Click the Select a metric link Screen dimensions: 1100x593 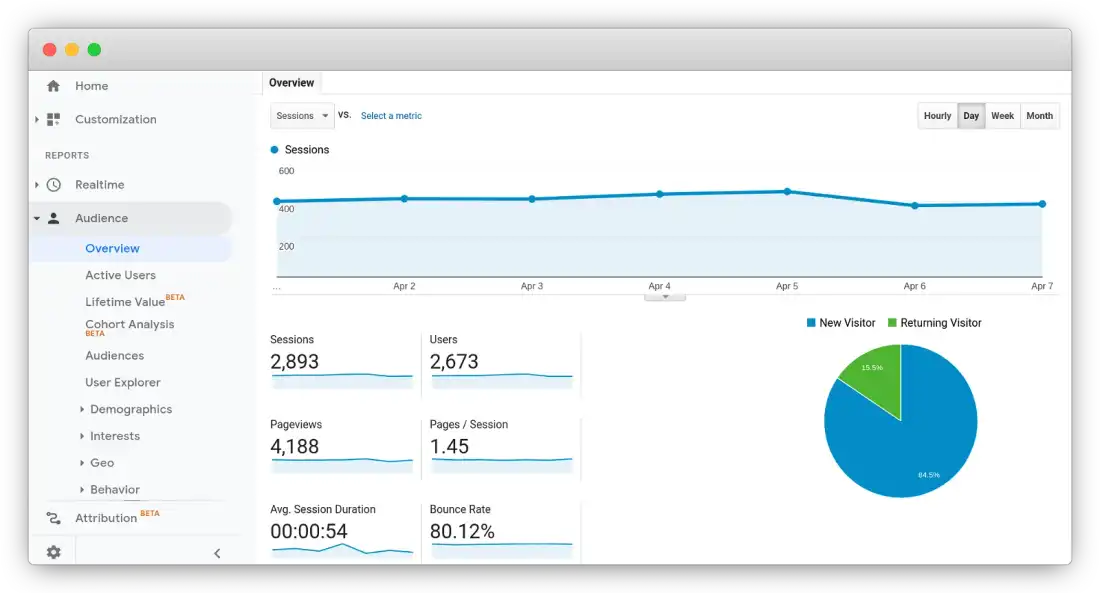coord(390,116)
